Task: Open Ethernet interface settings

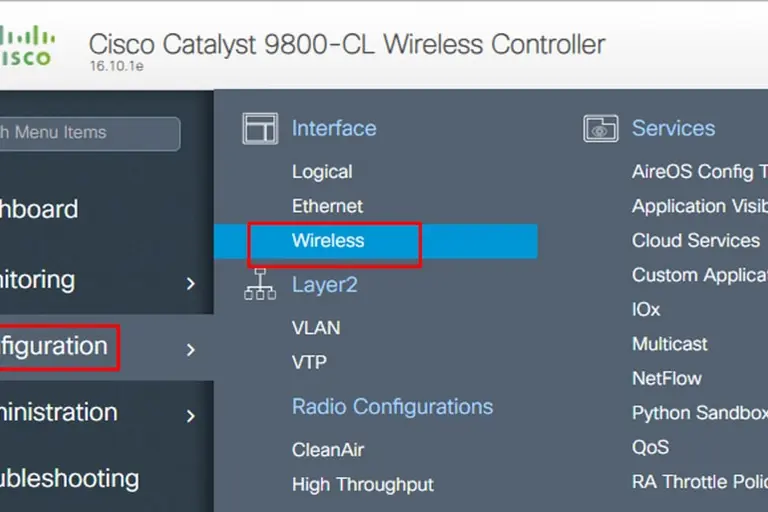Action: click(327, 206)
